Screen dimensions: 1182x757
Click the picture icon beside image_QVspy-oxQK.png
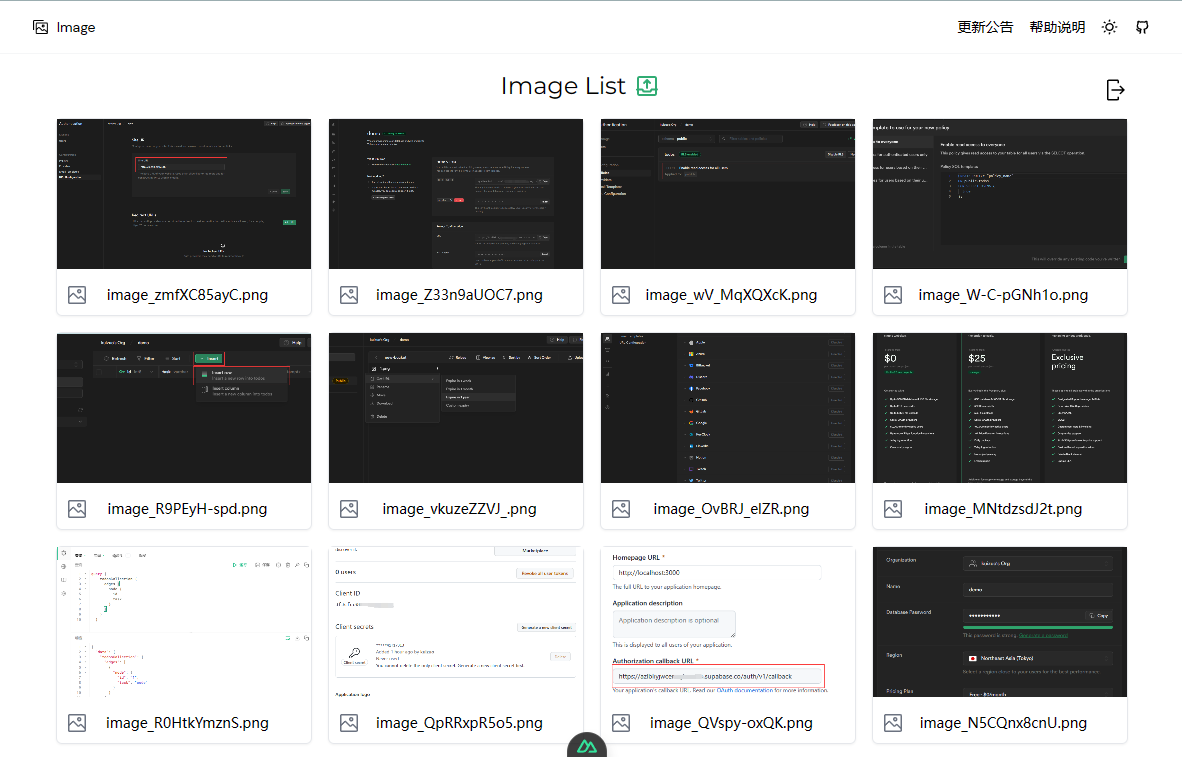coord(621,722)
